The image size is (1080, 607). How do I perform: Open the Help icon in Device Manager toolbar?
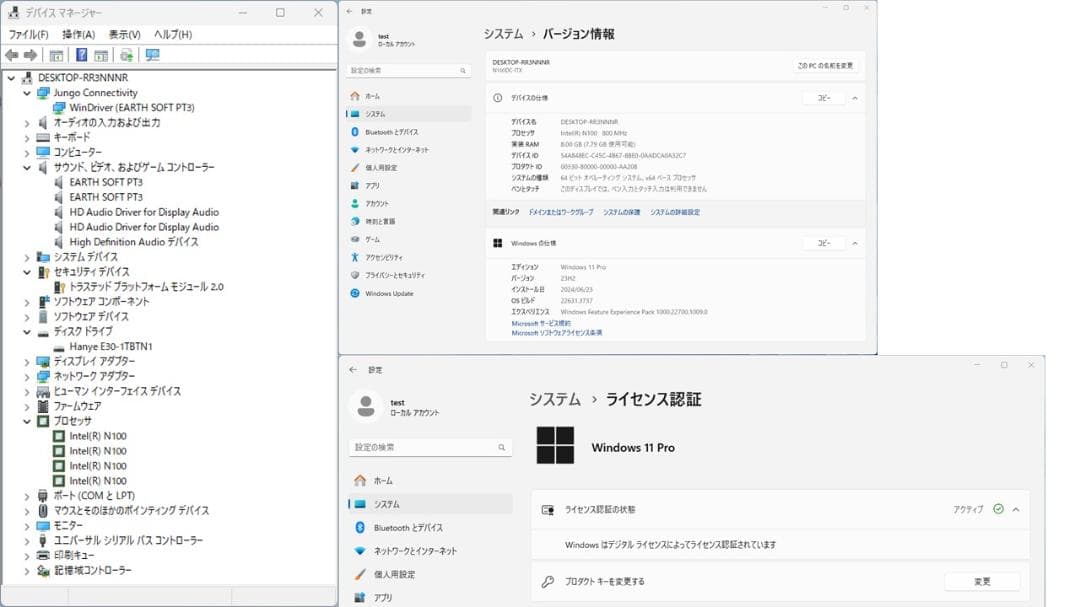[81, 54]
